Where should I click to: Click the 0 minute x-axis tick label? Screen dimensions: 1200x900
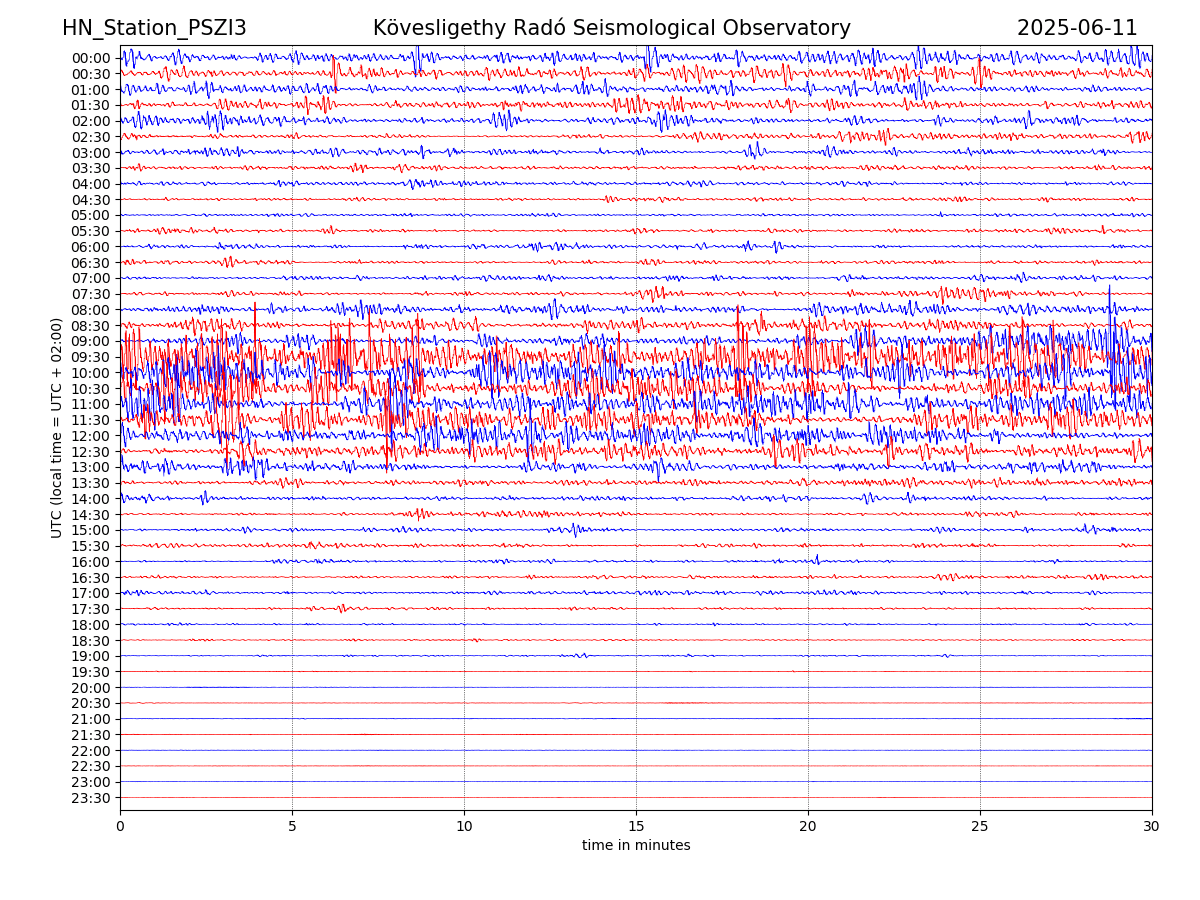click(x=120, y=827)
